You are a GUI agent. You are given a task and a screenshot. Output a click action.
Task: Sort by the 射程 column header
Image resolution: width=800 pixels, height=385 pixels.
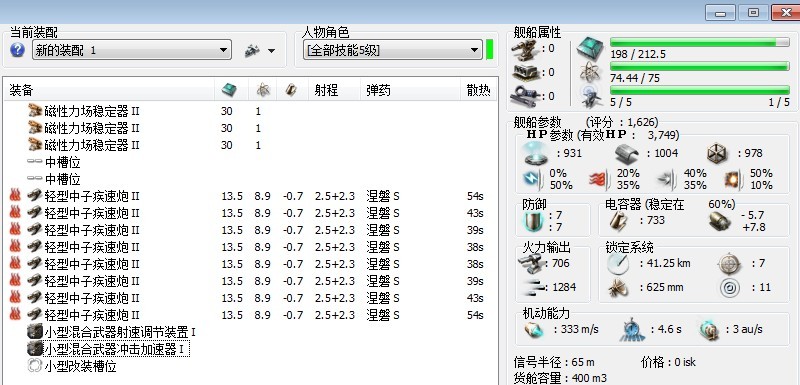coord(334,90)
